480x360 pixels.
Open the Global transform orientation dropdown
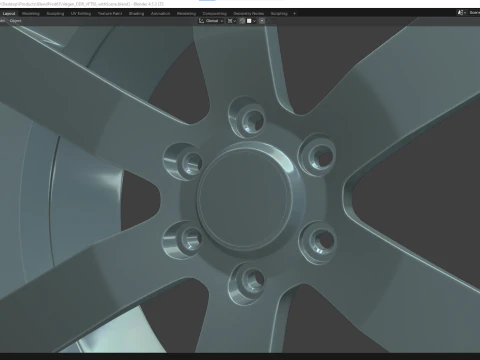[x=211, y=21]
